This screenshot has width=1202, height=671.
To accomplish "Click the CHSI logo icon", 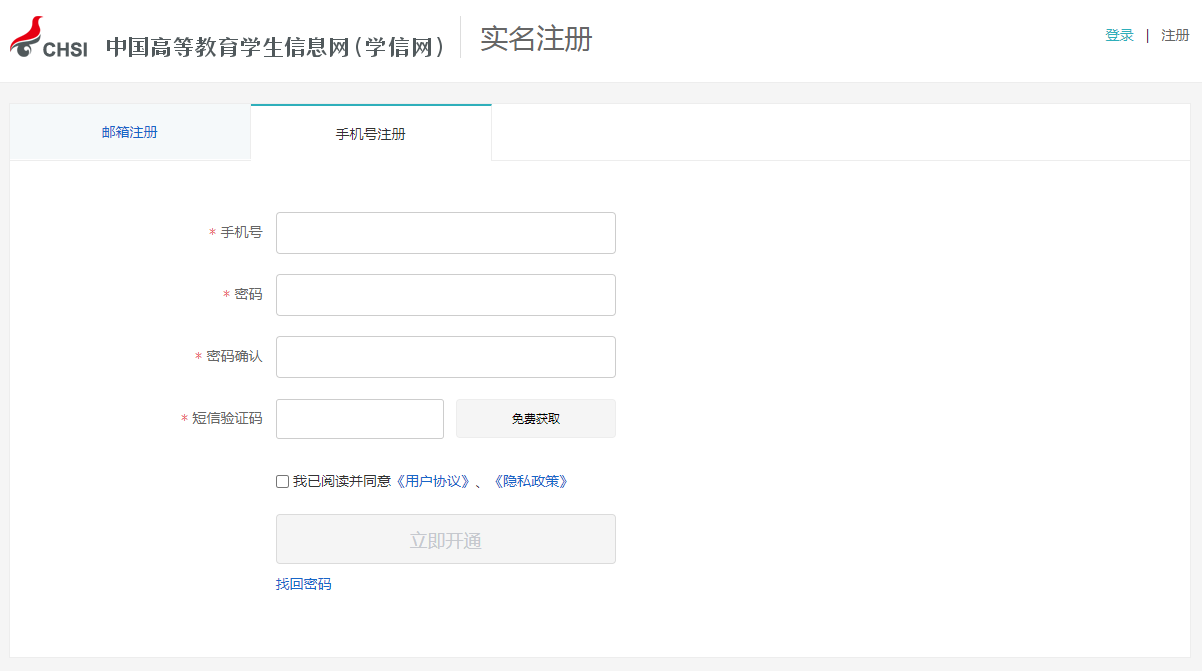I will pos(49,38).
